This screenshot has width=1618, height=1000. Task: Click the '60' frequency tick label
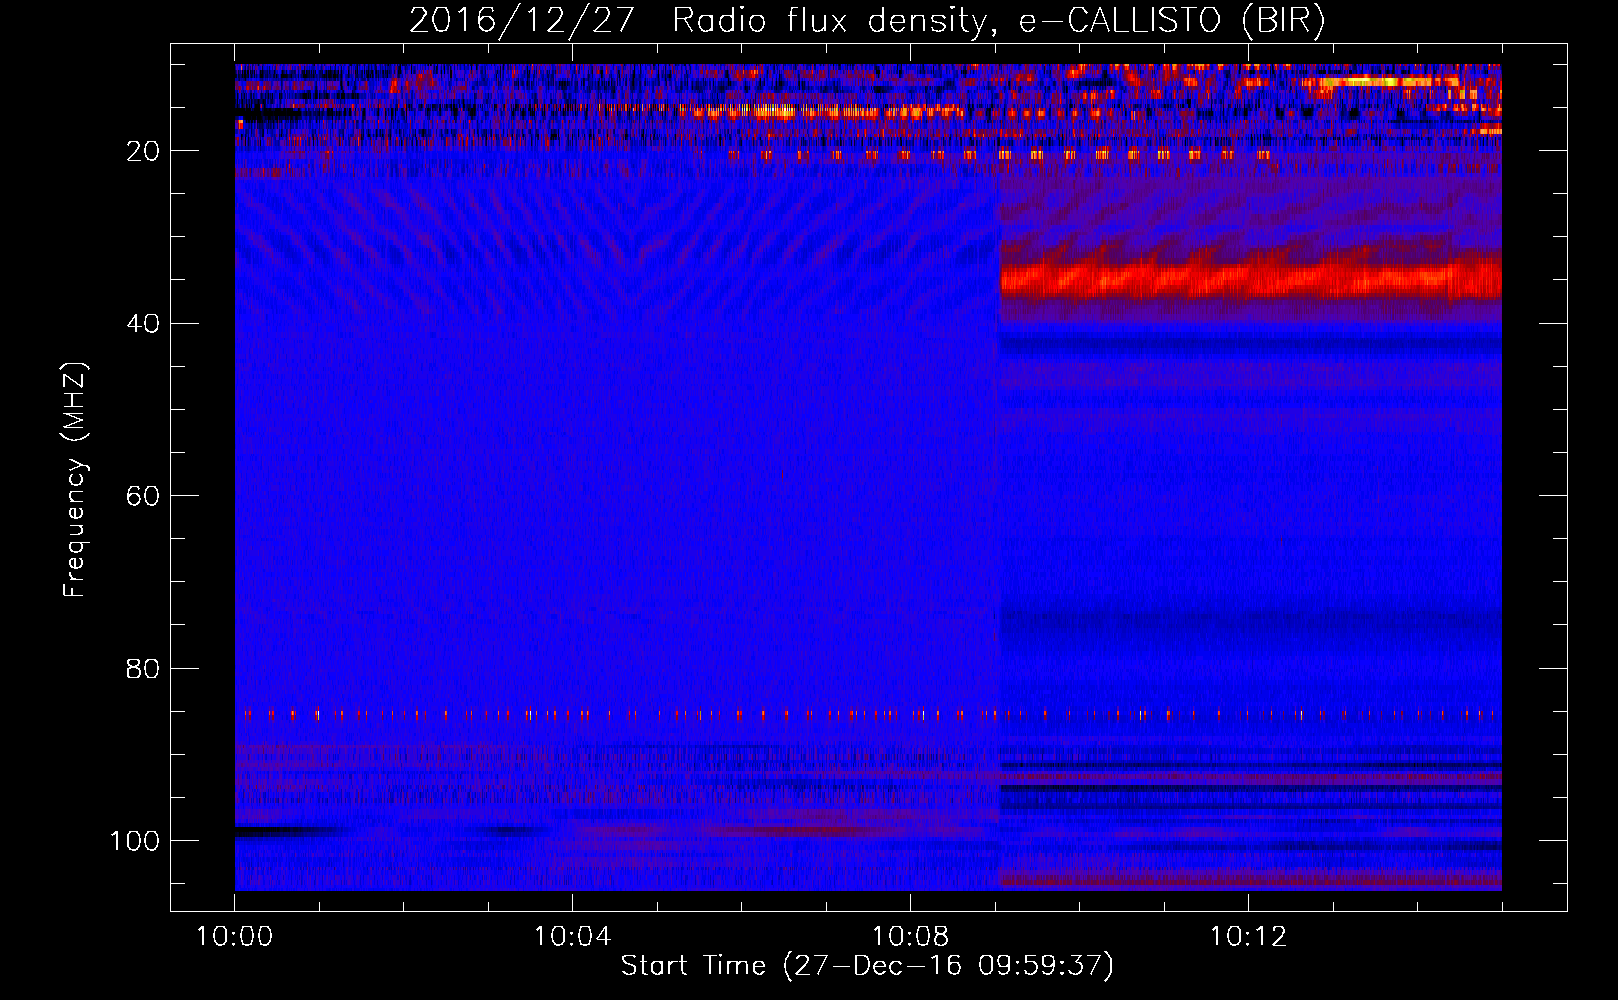tap(144, 496)
